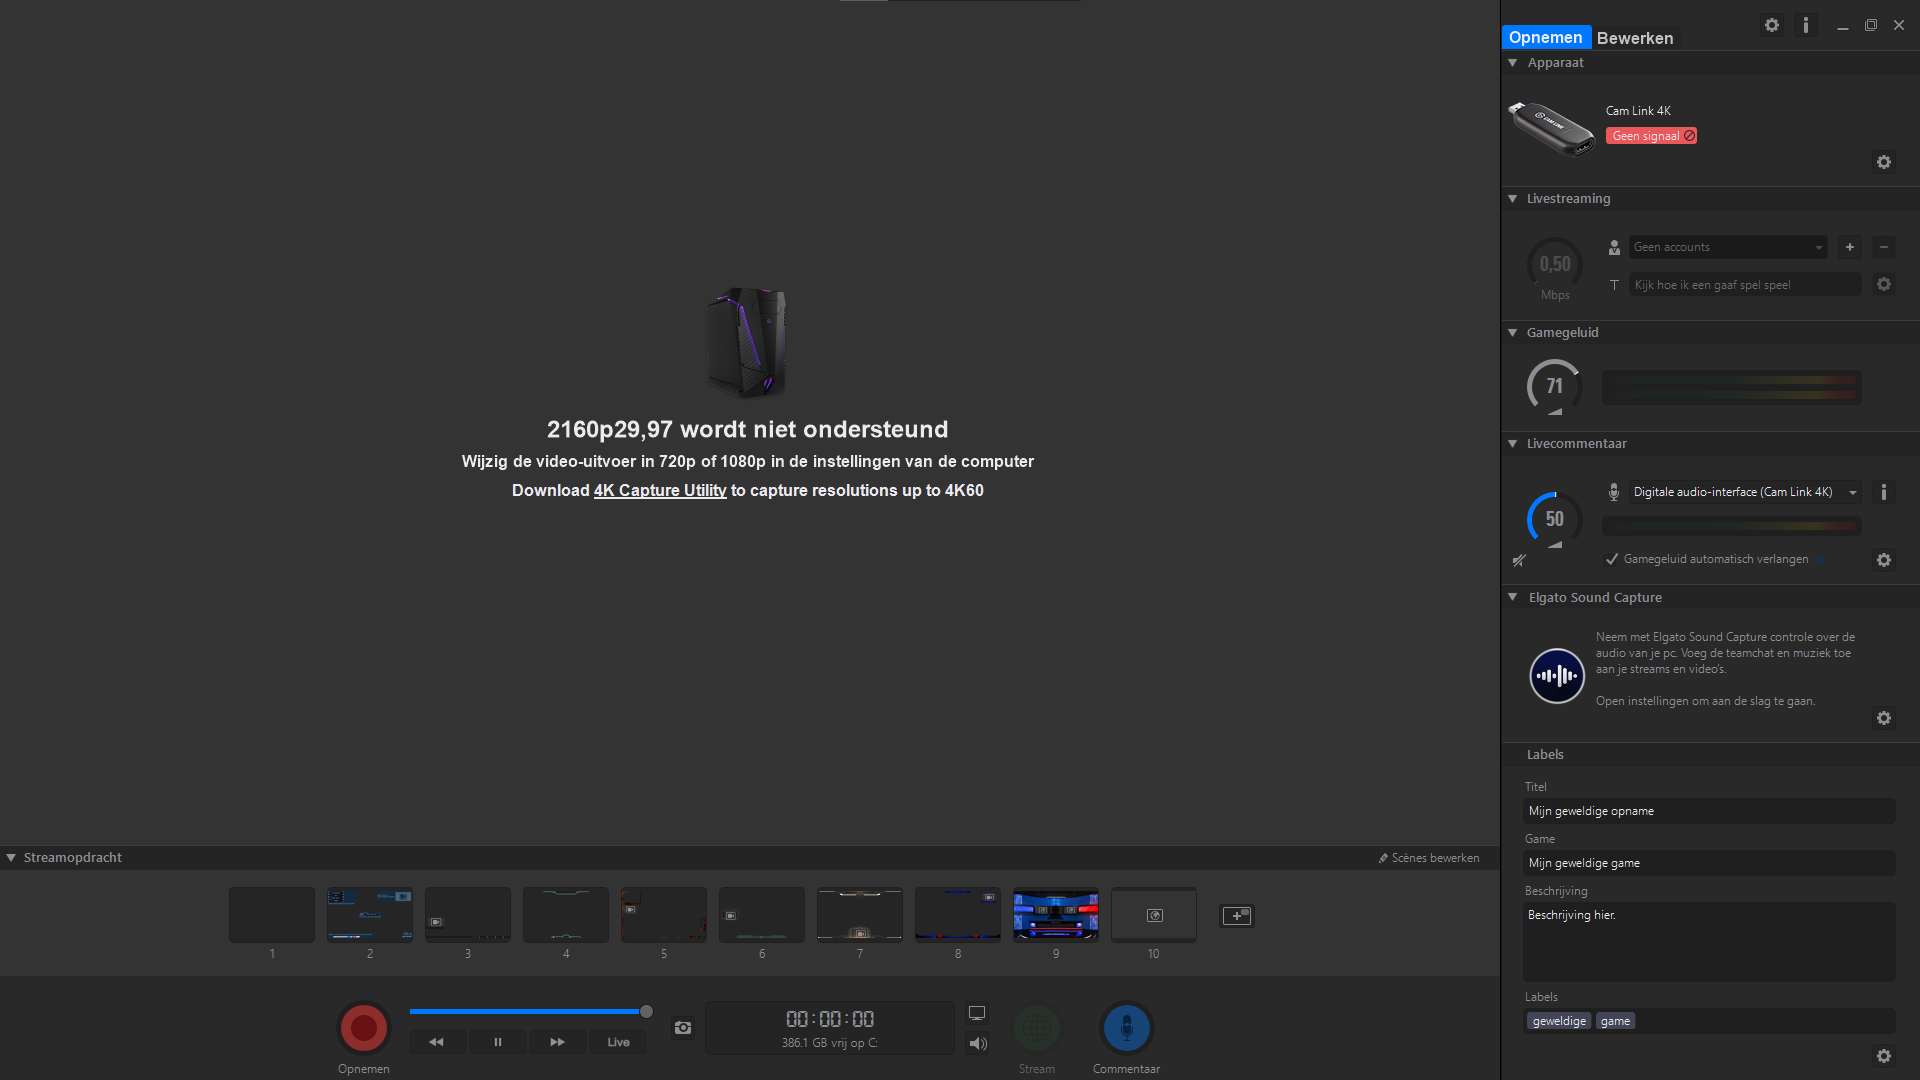Screen dimensions: 1920x1080
Task: Select the Opnemen tab
Action: pyautogui.click(x=1545, y=38)
